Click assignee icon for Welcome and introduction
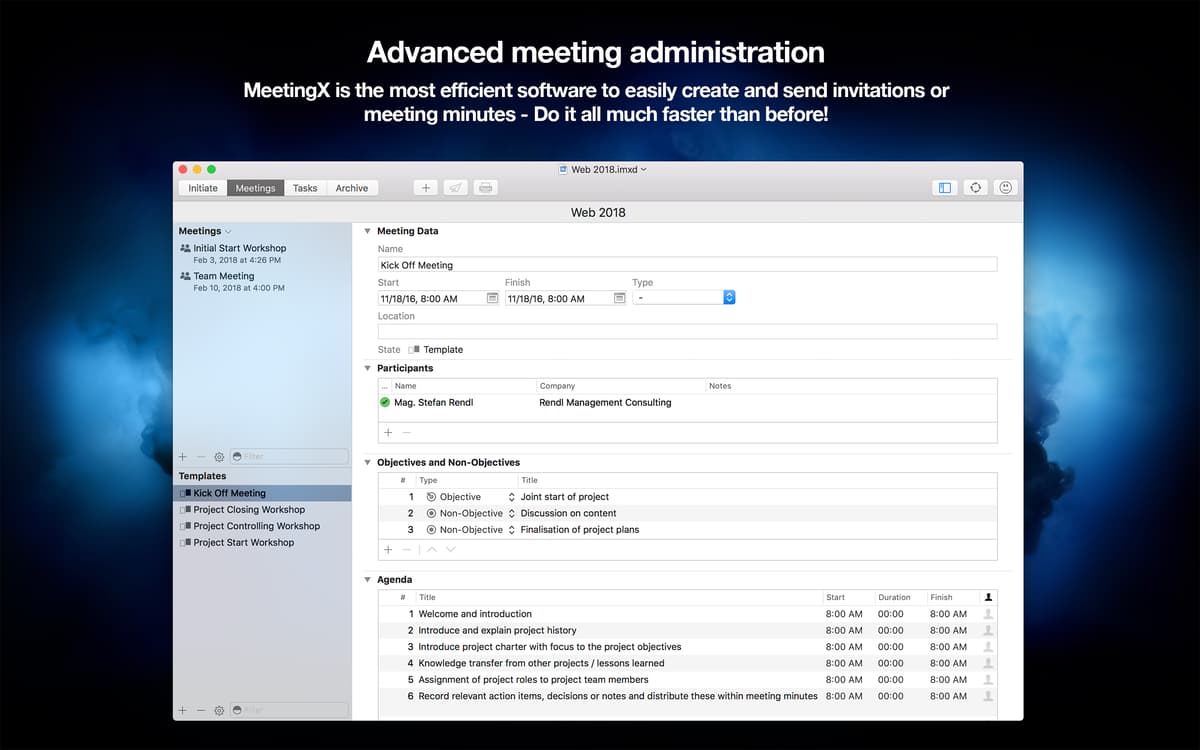This screenshot has height=750, width=1200. [x=988, y=614]
